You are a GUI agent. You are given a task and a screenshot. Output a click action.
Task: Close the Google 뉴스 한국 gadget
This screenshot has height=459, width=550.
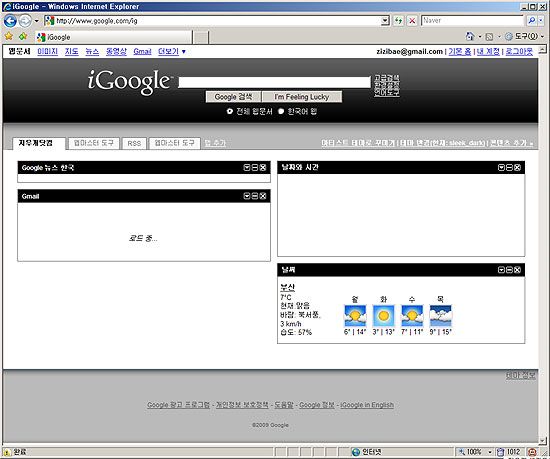coord(263,168)
